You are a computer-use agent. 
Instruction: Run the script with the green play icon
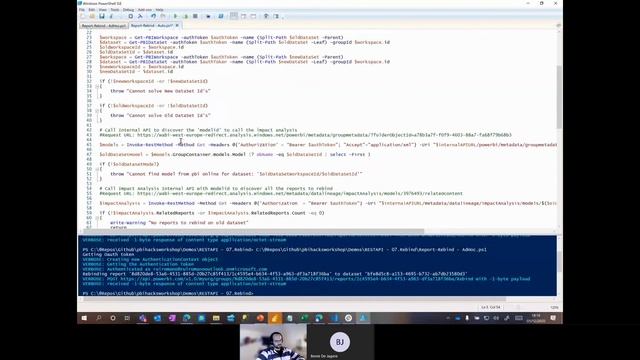point(176,16)
